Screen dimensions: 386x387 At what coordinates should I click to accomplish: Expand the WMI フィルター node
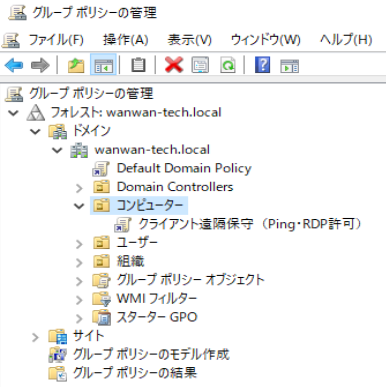point(79,300)
